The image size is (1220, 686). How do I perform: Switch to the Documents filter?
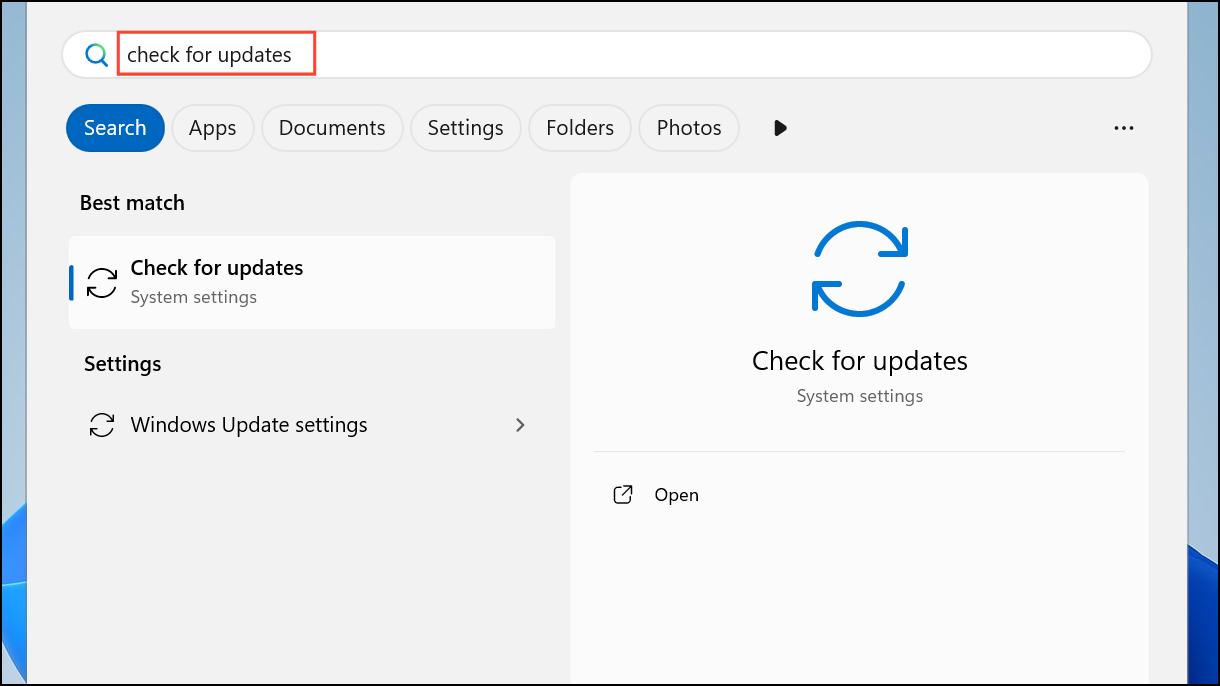(332, 128)
